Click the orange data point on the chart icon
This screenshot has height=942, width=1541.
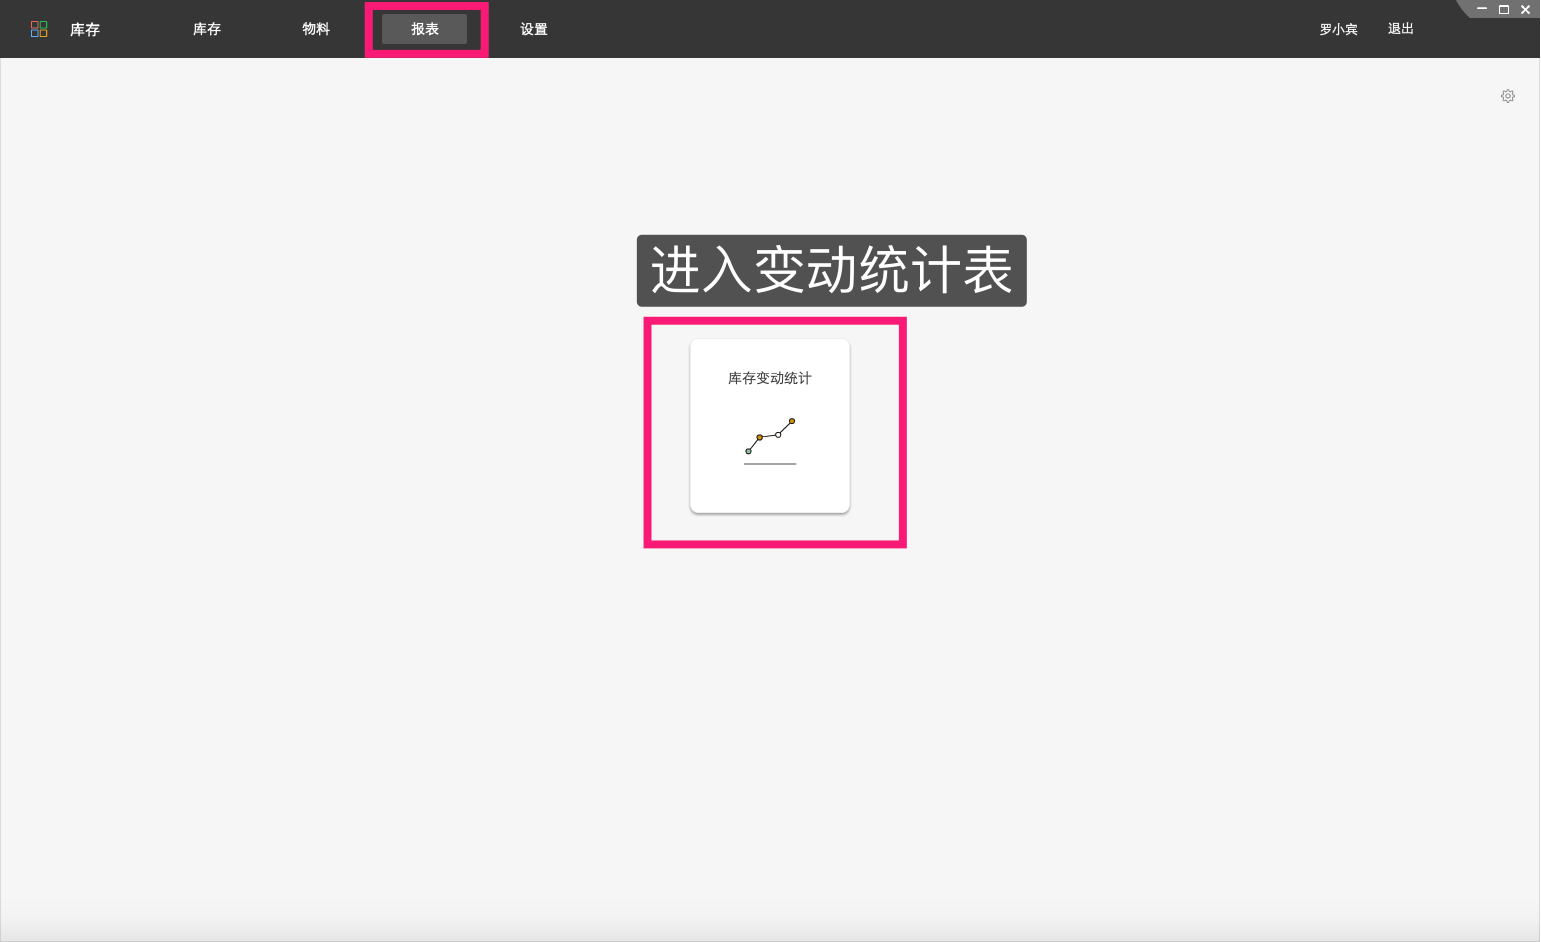coord(791,423)
